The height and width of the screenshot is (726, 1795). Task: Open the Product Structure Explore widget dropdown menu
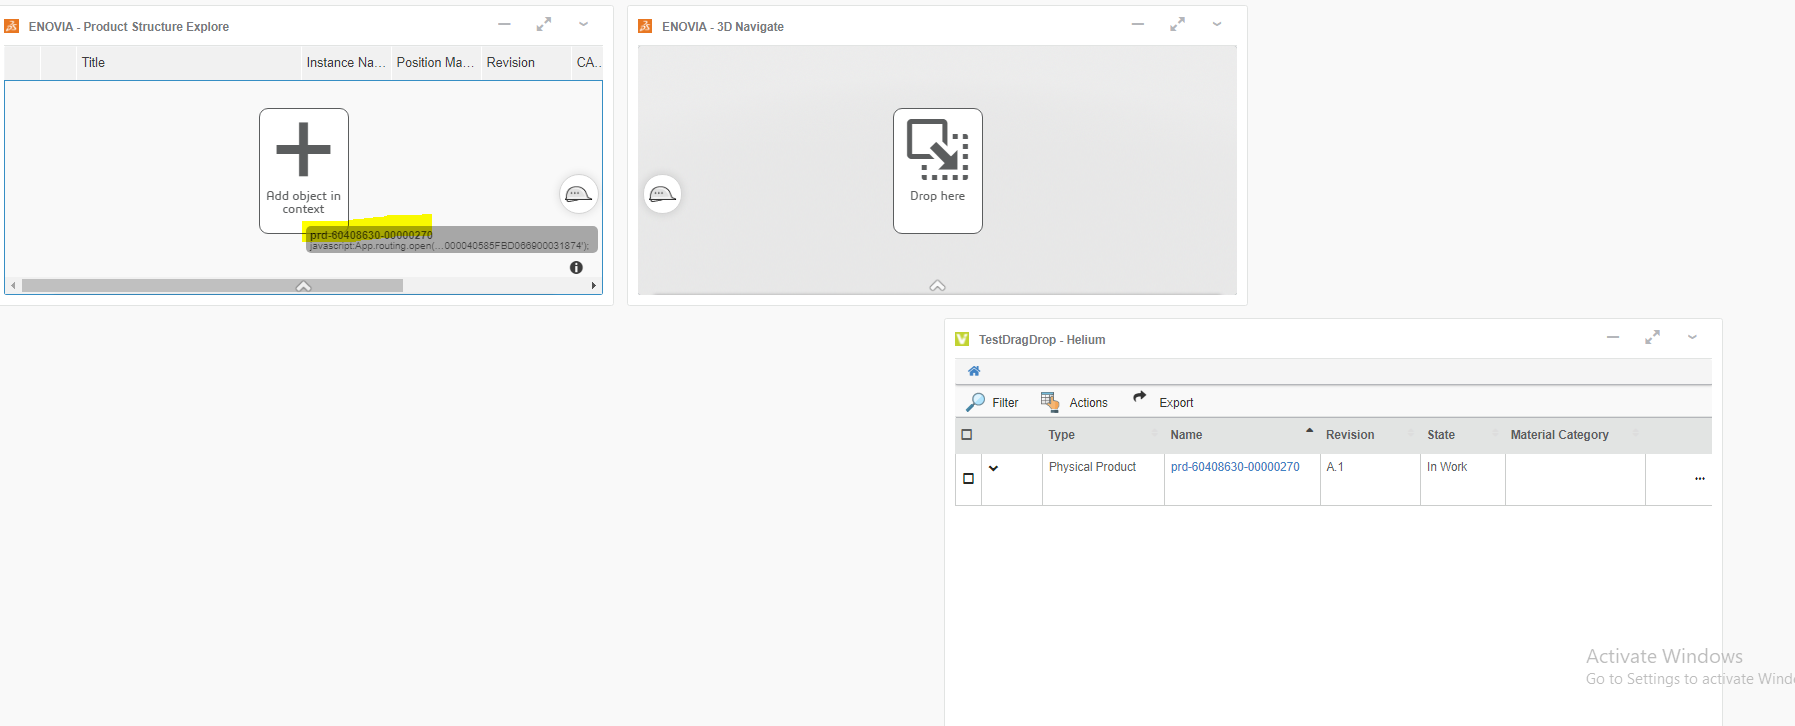click(583, 25)
